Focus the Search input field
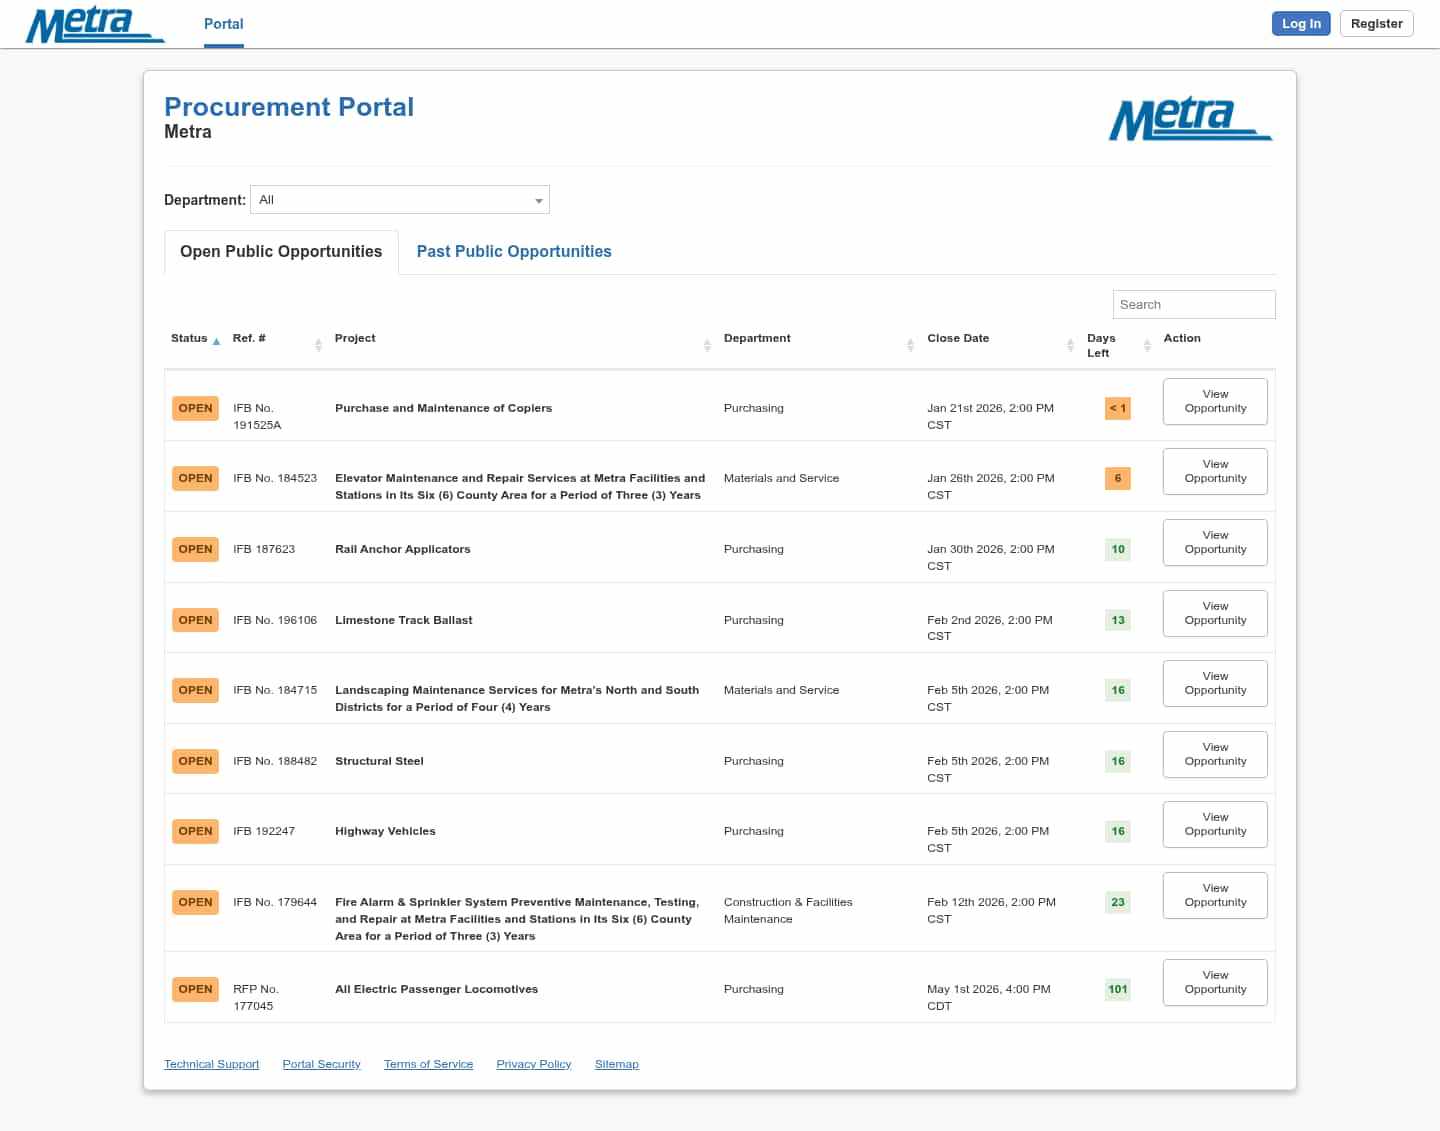 click(1193, 305)
